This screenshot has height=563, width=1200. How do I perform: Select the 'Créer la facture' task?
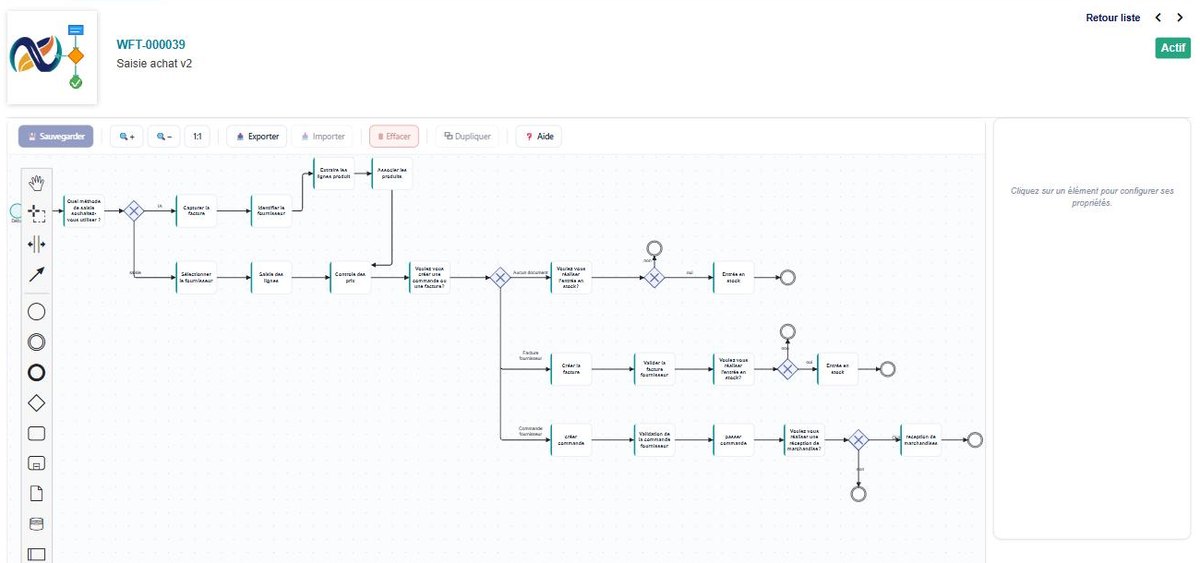point(571,368)
